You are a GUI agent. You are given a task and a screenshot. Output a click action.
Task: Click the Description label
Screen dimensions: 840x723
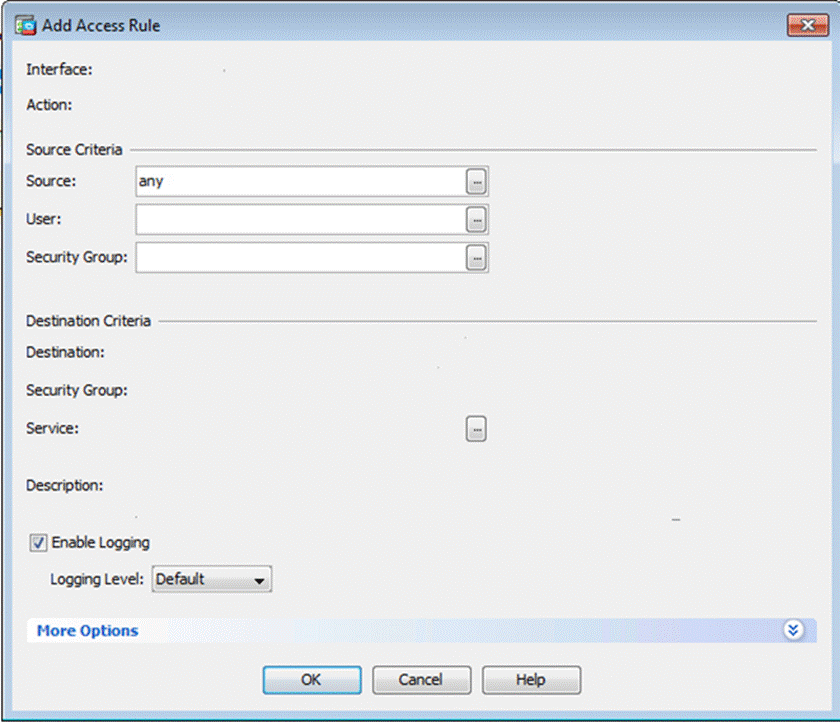pyautogui.click(x=64, y=486)
